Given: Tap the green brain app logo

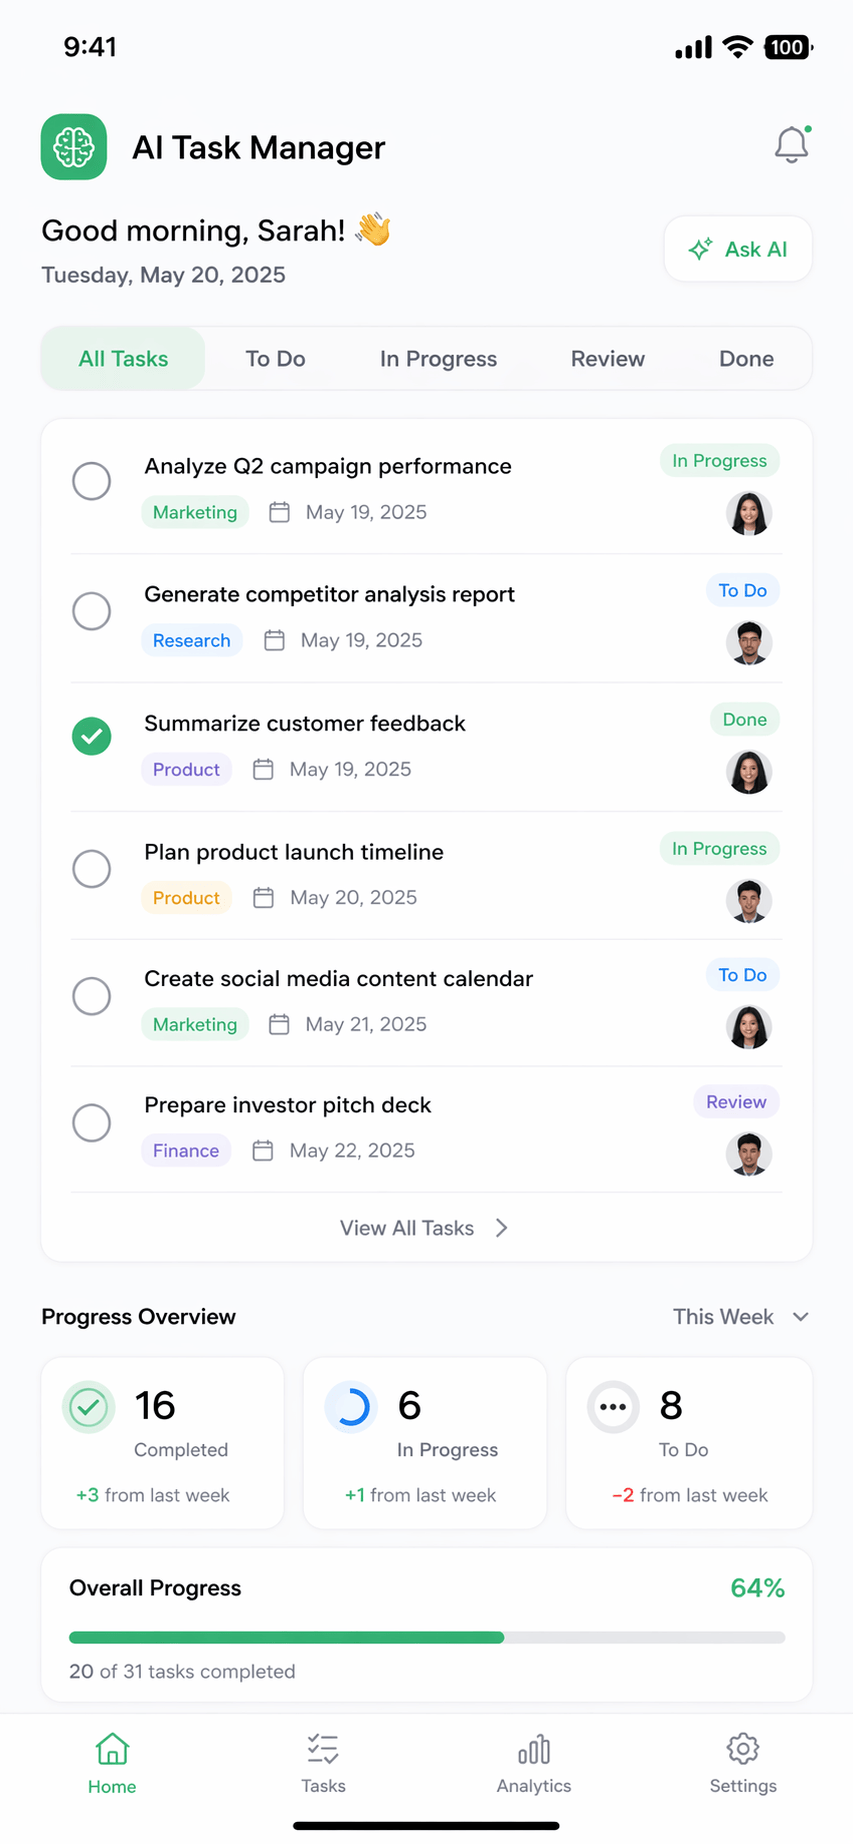Looking at the screenshot, I should click(x=74, y=147).
